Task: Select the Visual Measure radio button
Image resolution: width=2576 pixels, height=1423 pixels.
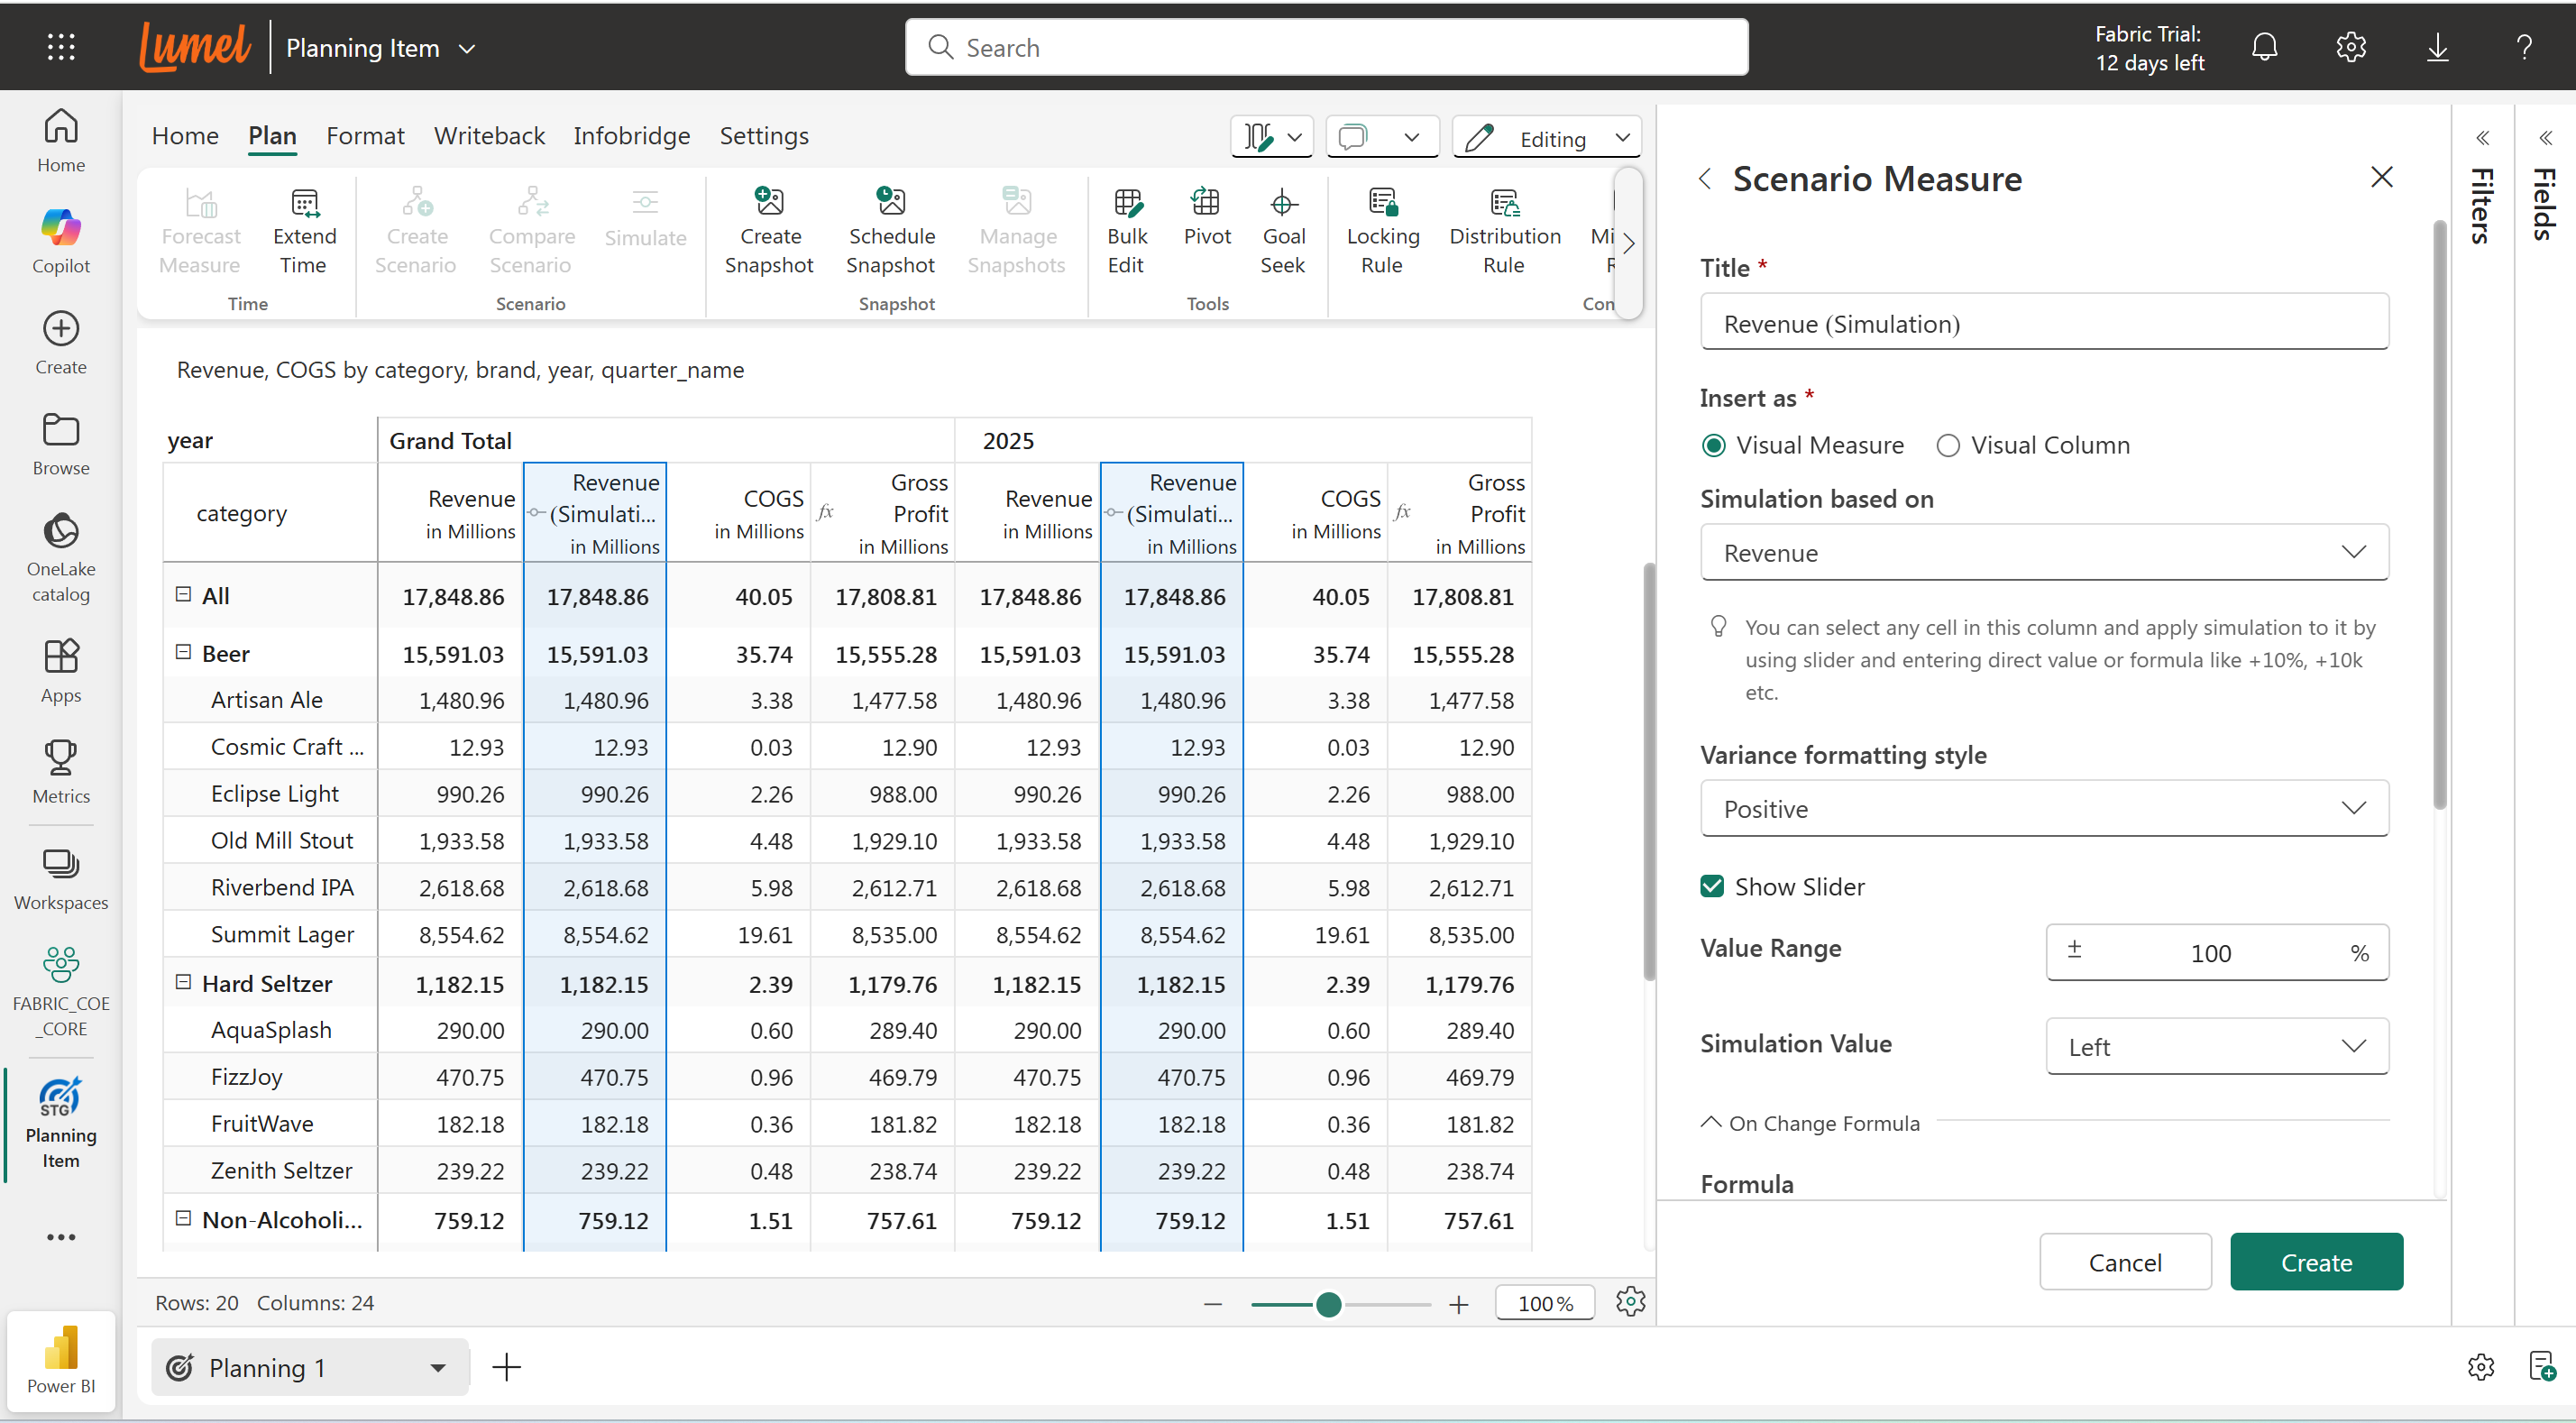Action: pos(1713,445)
